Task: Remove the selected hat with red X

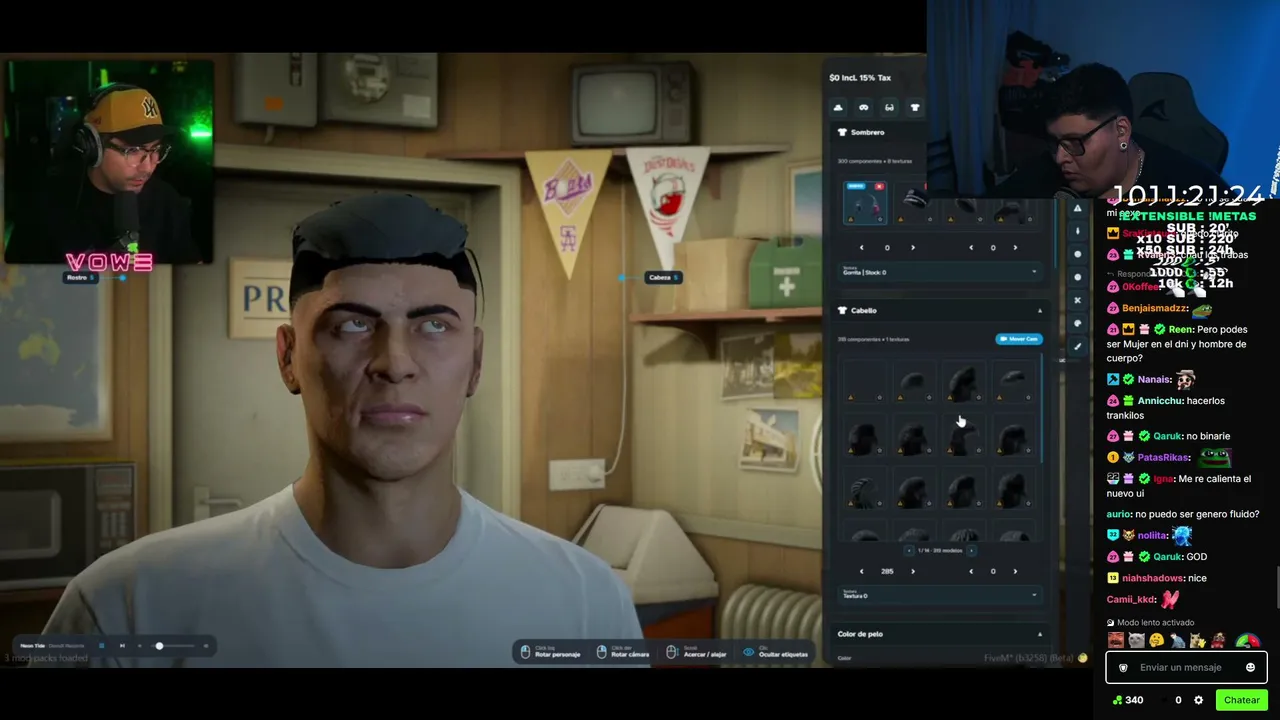Action: pos(880,186)
